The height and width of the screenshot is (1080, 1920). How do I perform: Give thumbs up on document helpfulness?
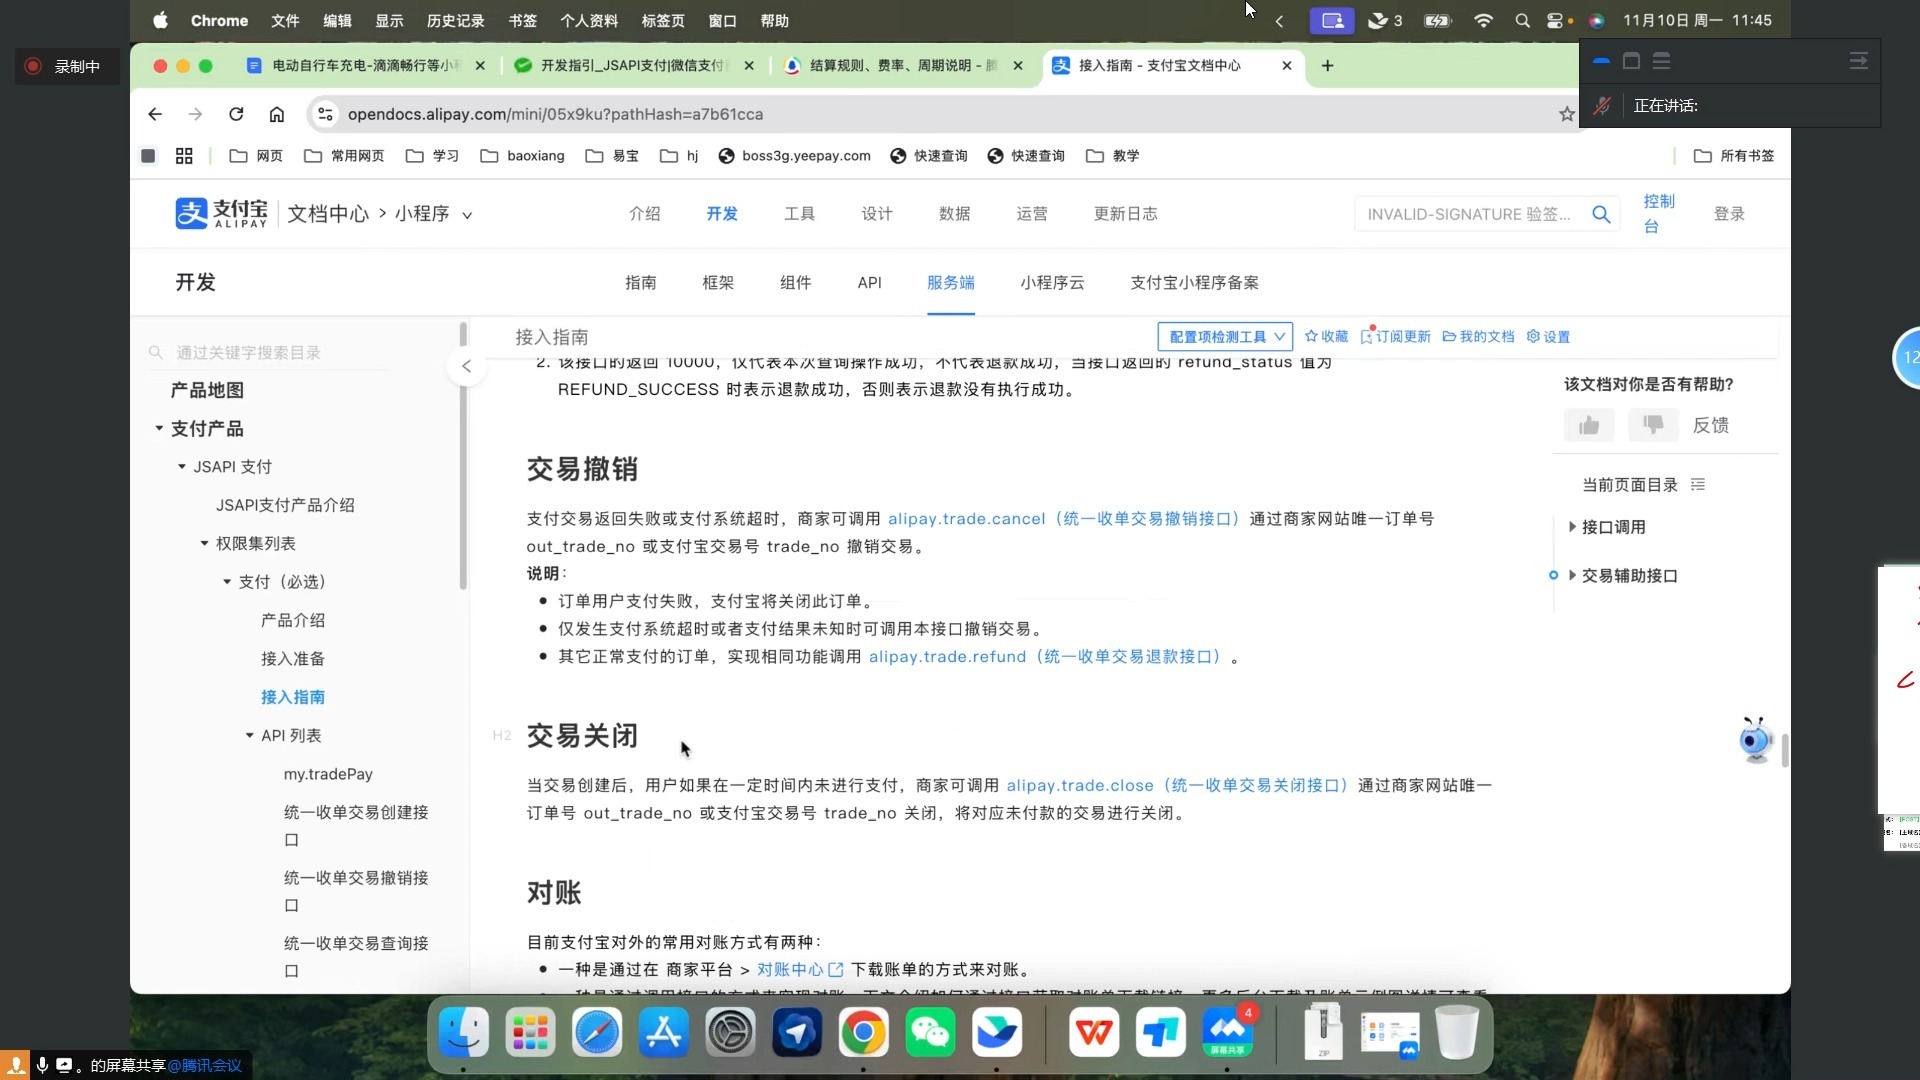click(x=1589, y=424)
